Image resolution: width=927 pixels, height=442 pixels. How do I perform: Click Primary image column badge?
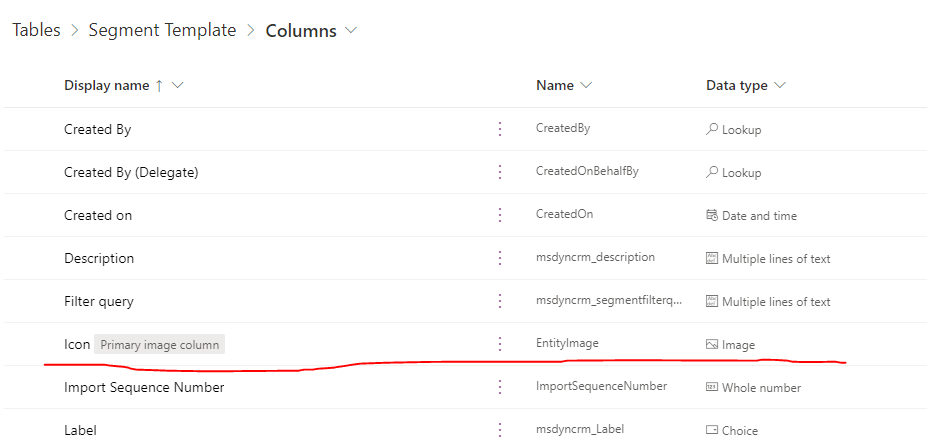160,345
